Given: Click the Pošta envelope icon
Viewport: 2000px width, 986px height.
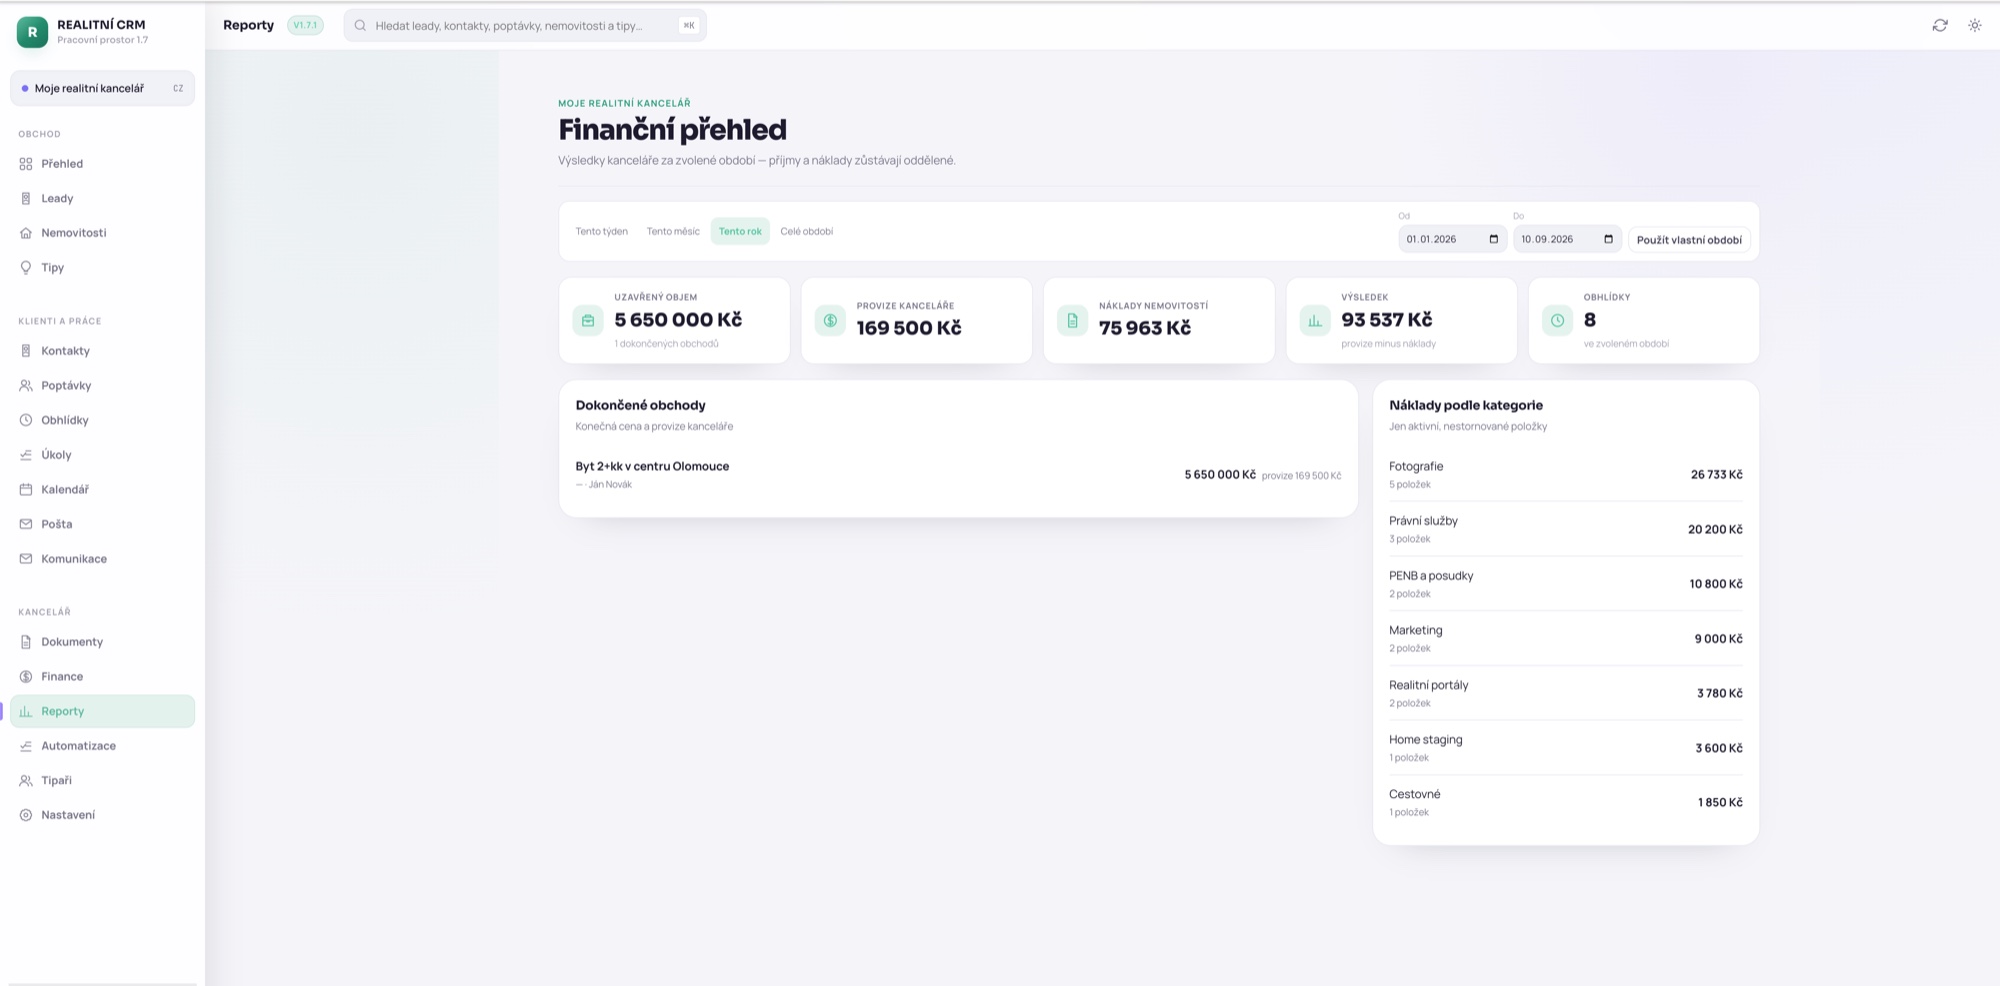Looking at the screenshot, I should tap(26, 524).
